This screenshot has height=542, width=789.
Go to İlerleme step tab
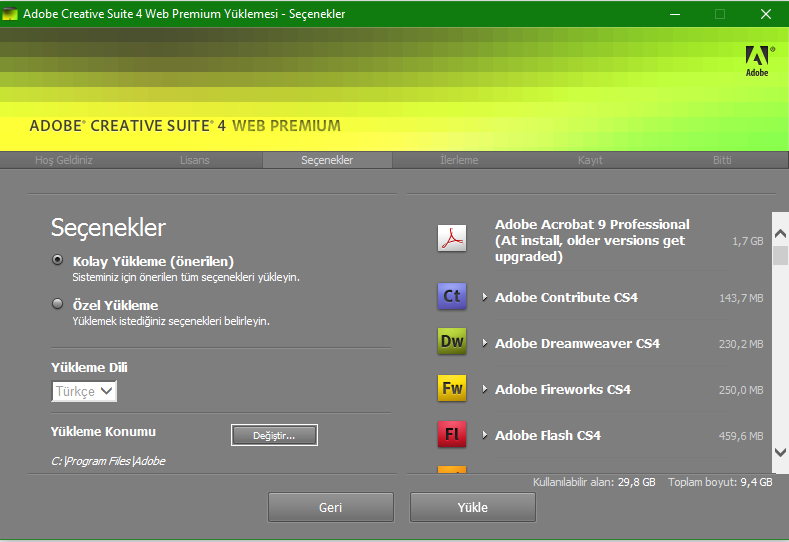tap(459, 160)
